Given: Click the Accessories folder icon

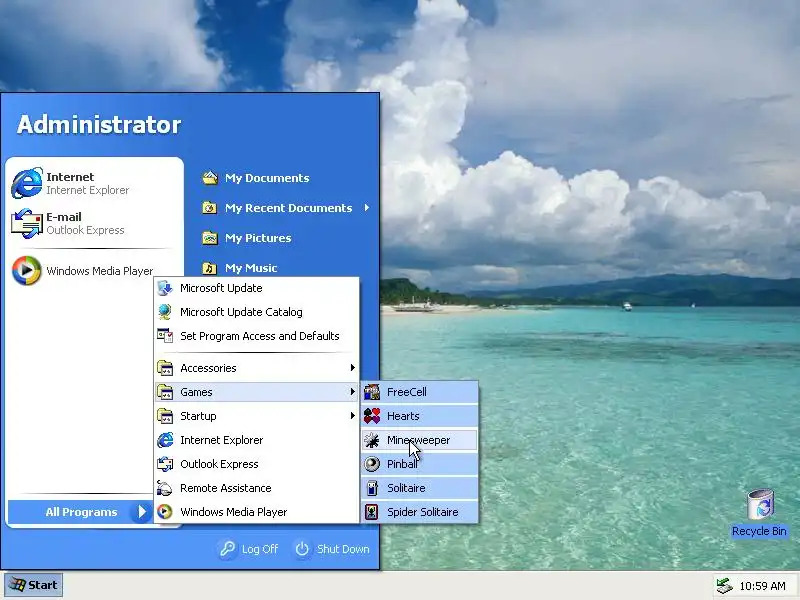Looking at the screenshot, I should (x=165, y=368).
